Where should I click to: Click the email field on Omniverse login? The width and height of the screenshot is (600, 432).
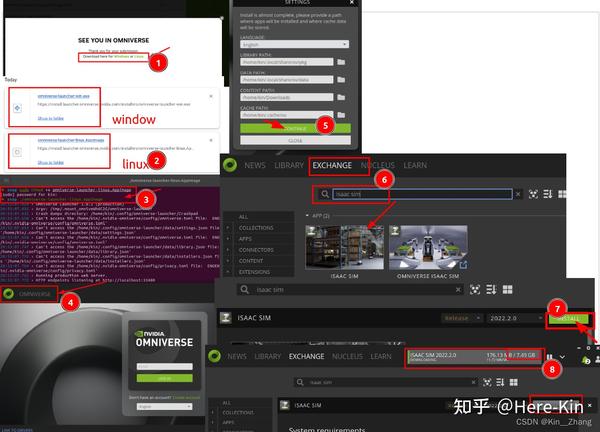(x=165, y=367)
